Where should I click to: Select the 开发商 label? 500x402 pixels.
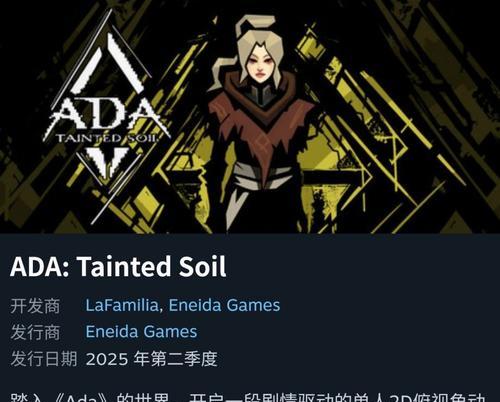[x=35, y=306]
